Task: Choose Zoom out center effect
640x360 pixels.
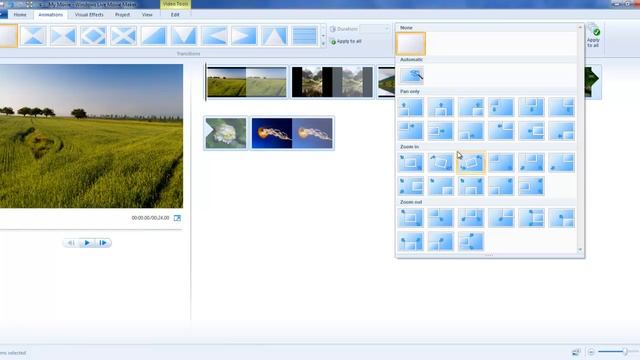Action: 411,218
